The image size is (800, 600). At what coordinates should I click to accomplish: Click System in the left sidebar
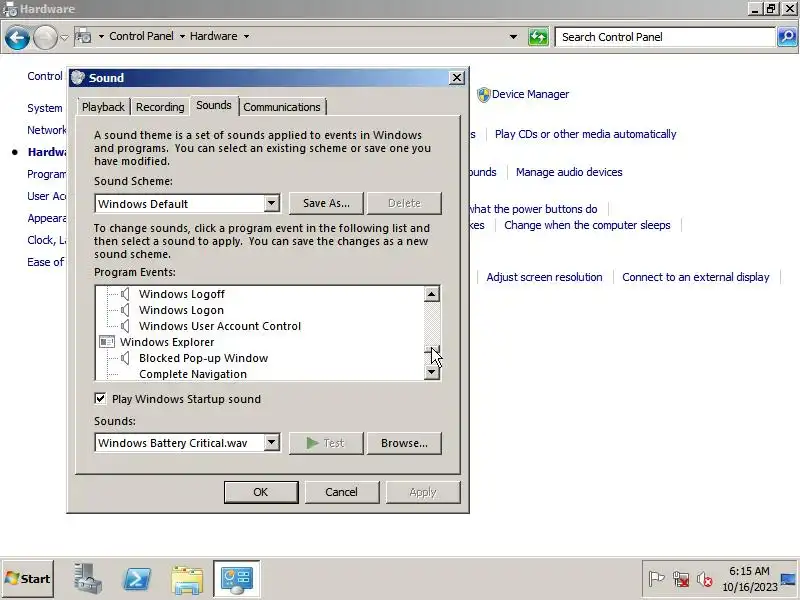(45, 108)
